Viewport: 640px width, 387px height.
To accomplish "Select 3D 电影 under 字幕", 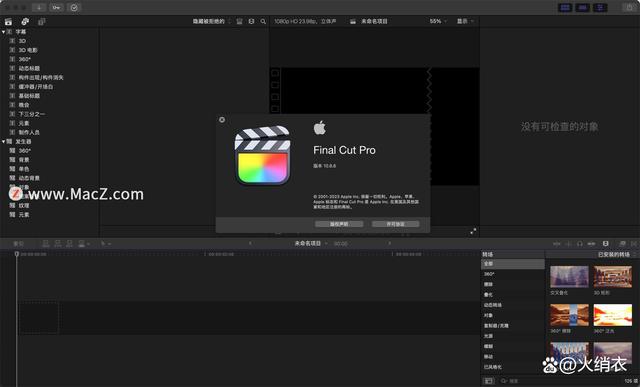I will (28, 50).
